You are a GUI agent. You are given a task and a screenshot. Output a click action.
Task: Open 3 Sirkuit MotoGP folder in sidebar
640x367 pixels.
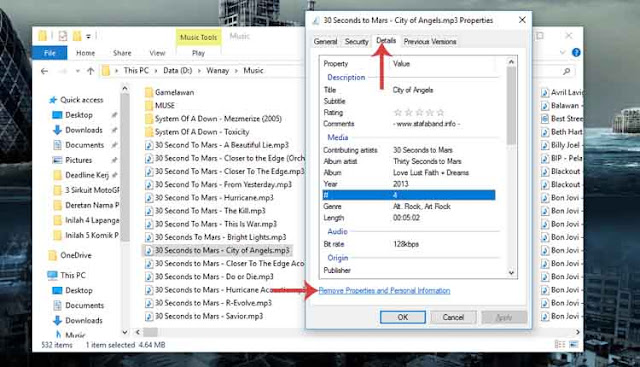(x=92, y=190)
